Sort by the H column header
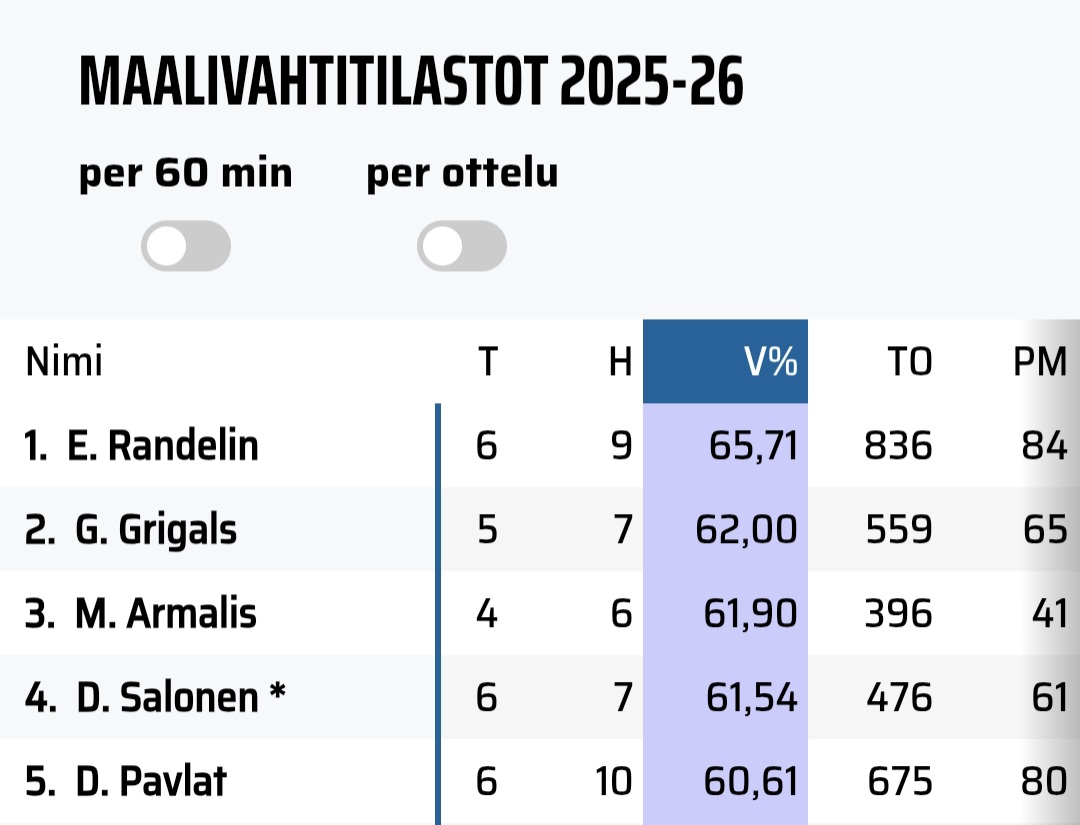Viewport: 1080px width, 825px height. (x=620, y=362)
